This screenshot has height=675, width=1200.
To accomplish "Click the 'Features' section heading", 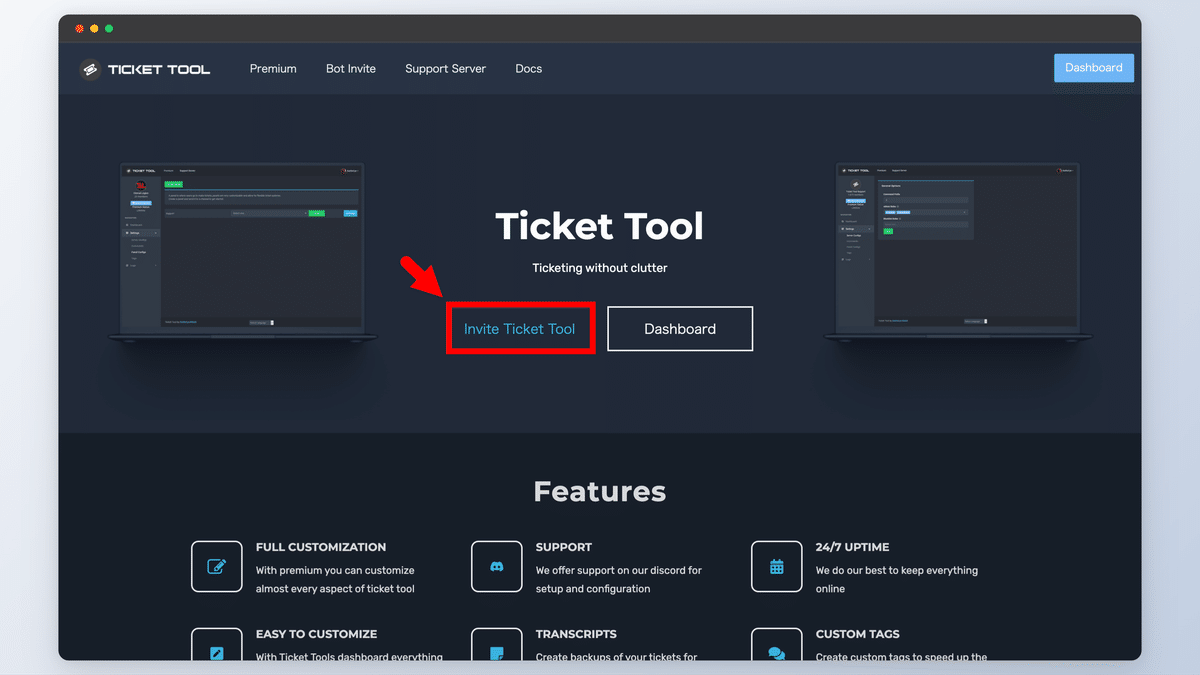I will tap(600, 491).
